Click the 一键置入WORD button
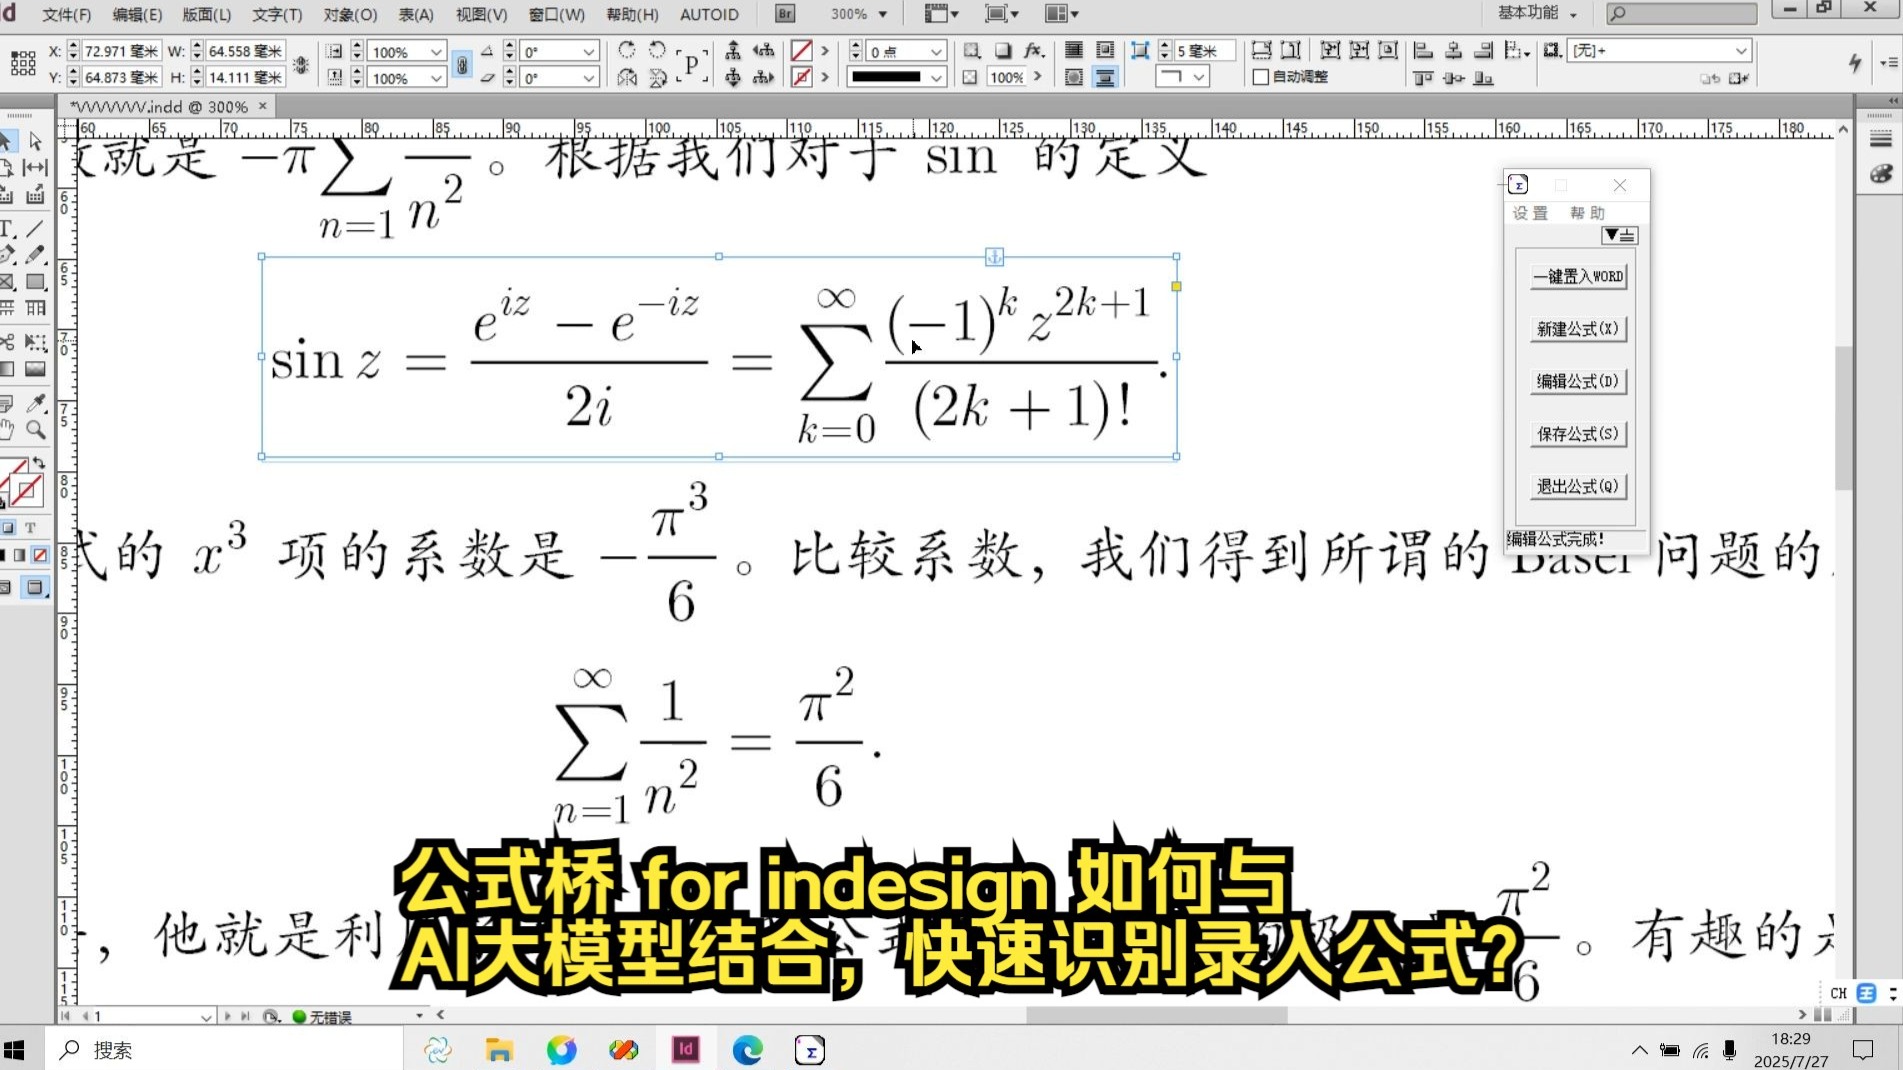Image resolution: width=1903 pixels, height=1070 pixels. [x=1578, y=276]
